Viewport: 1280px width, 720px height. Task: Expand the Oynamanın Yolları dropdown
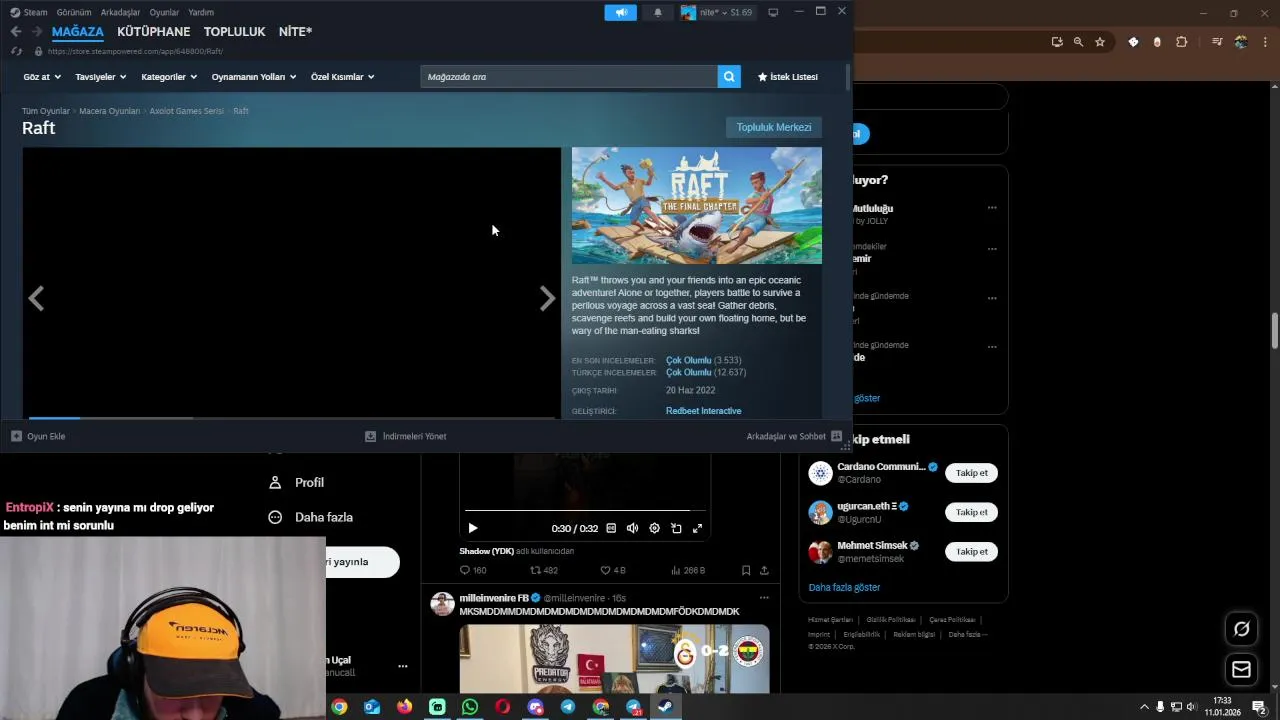(254, 77)
